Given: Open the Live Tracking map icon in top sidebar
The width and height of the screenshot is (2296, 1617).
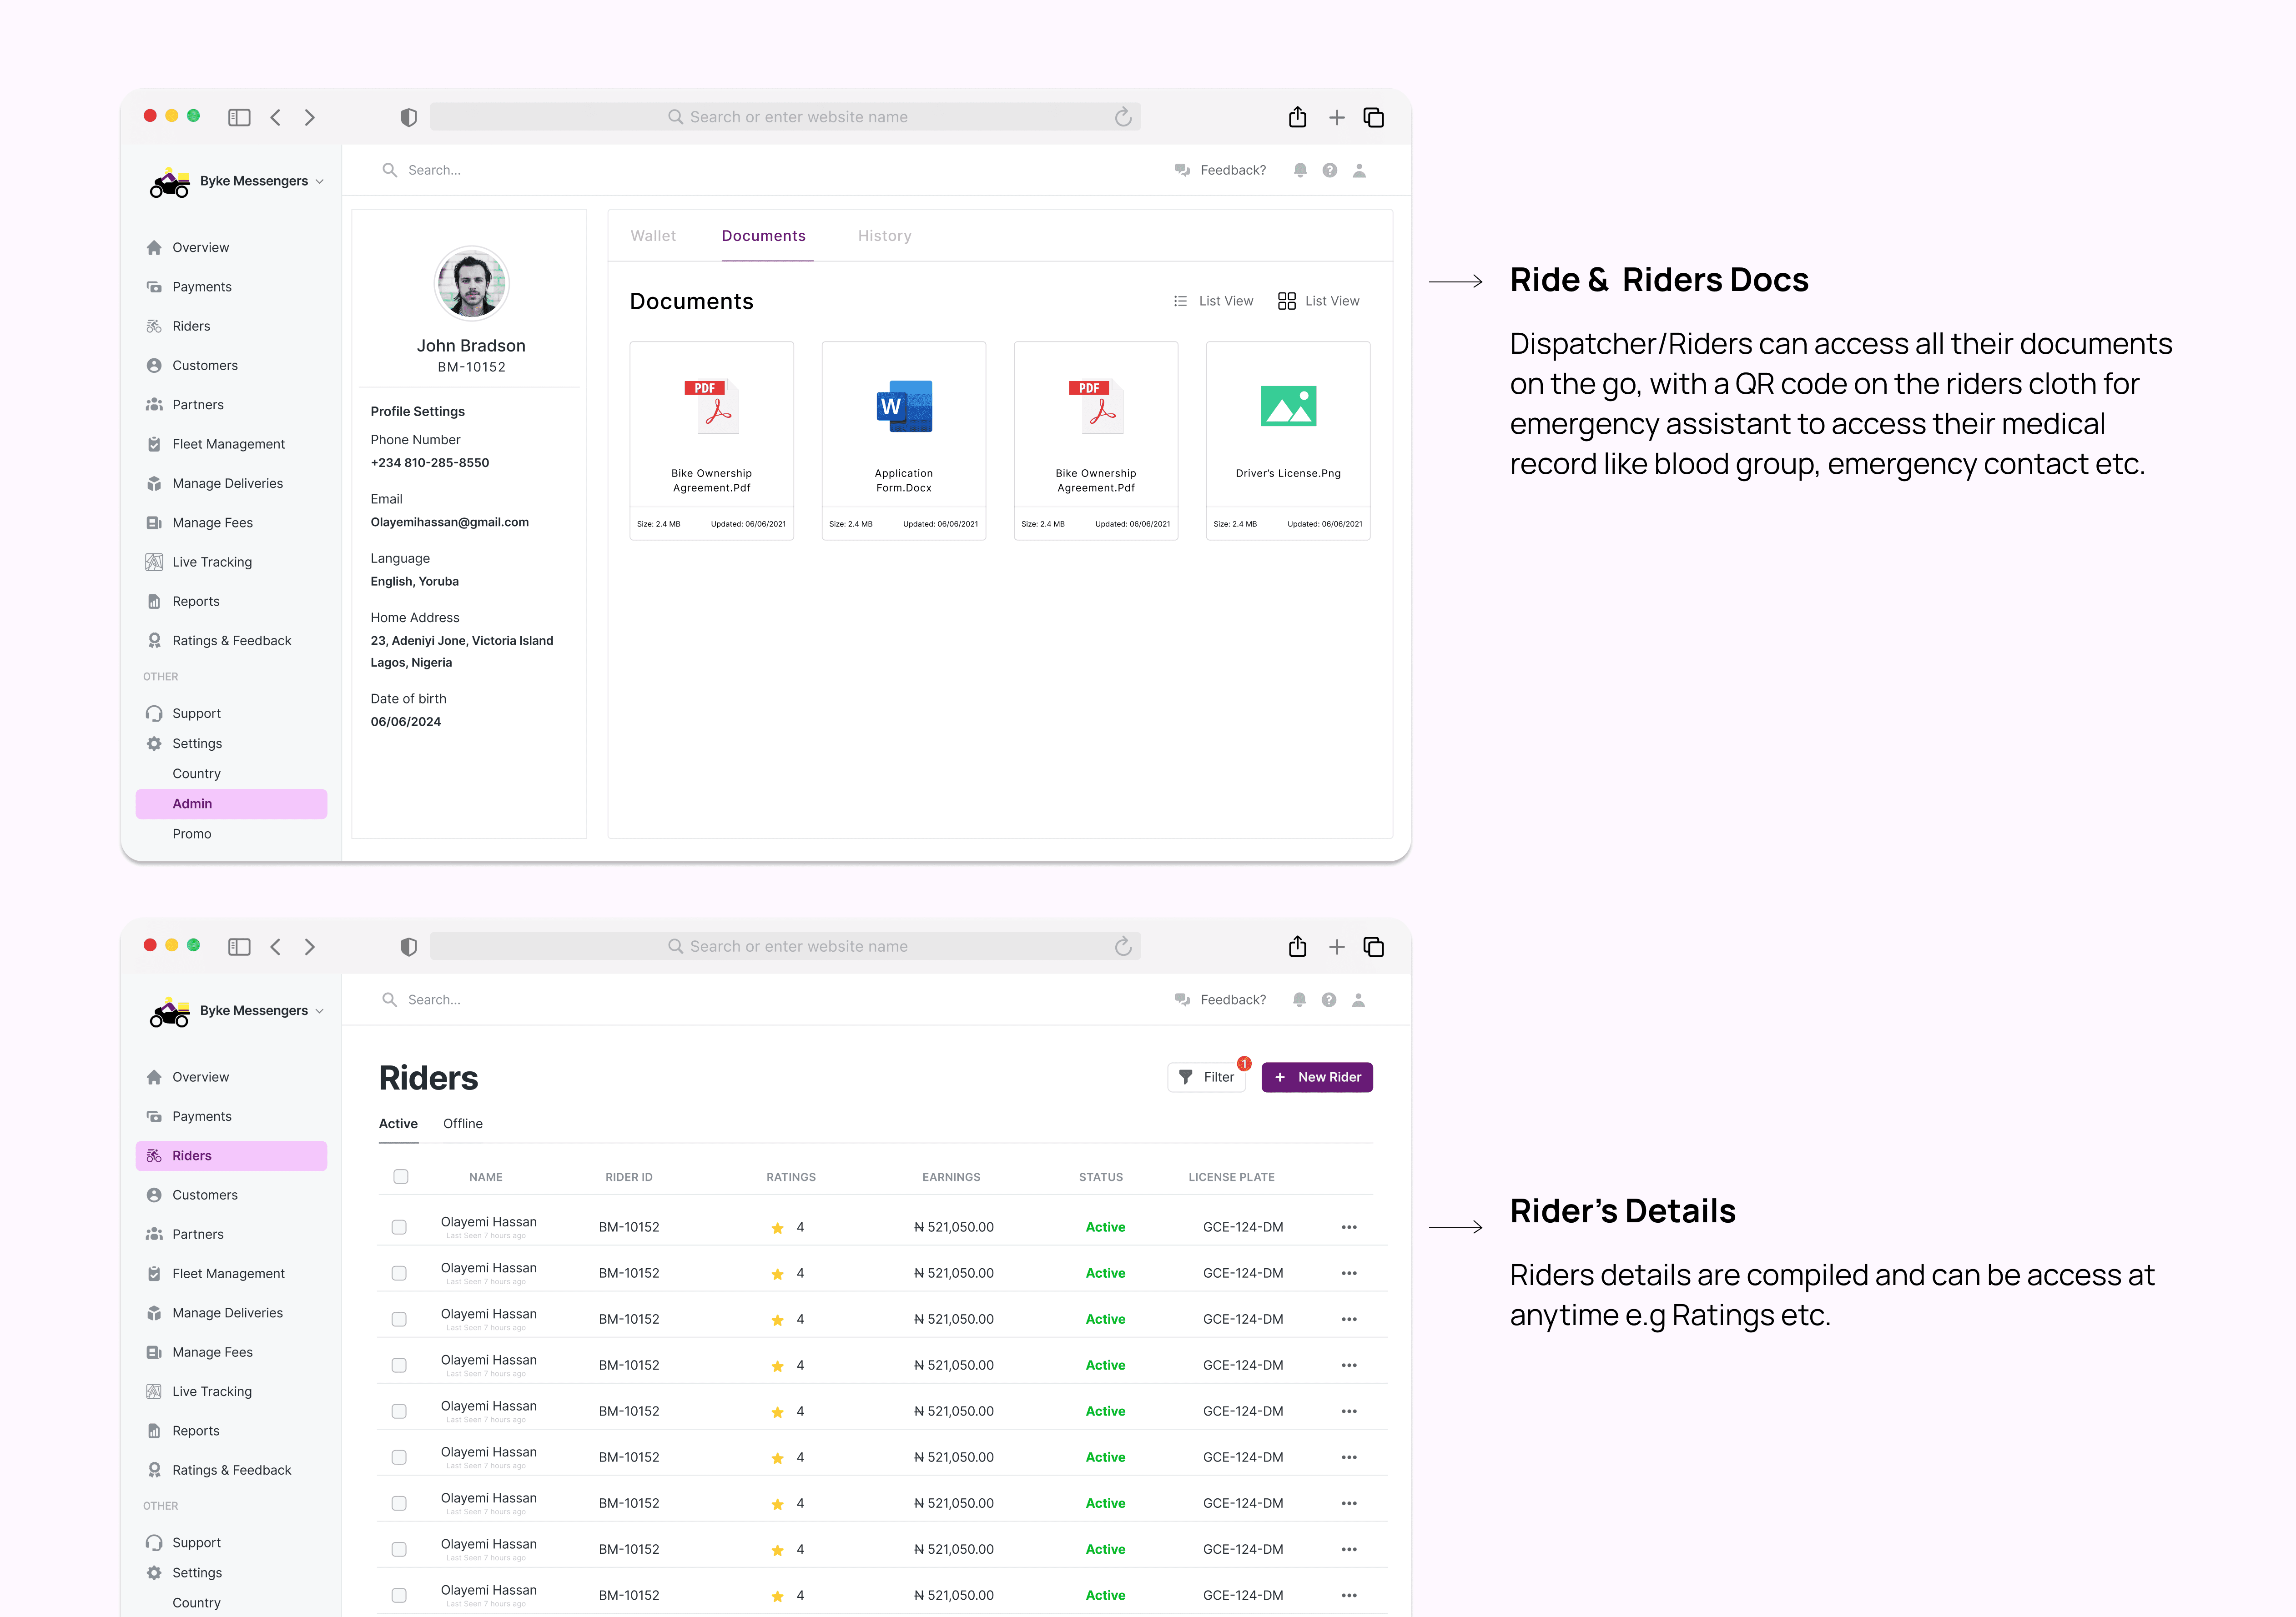Looking at the screenshot, I should (154, 562).
